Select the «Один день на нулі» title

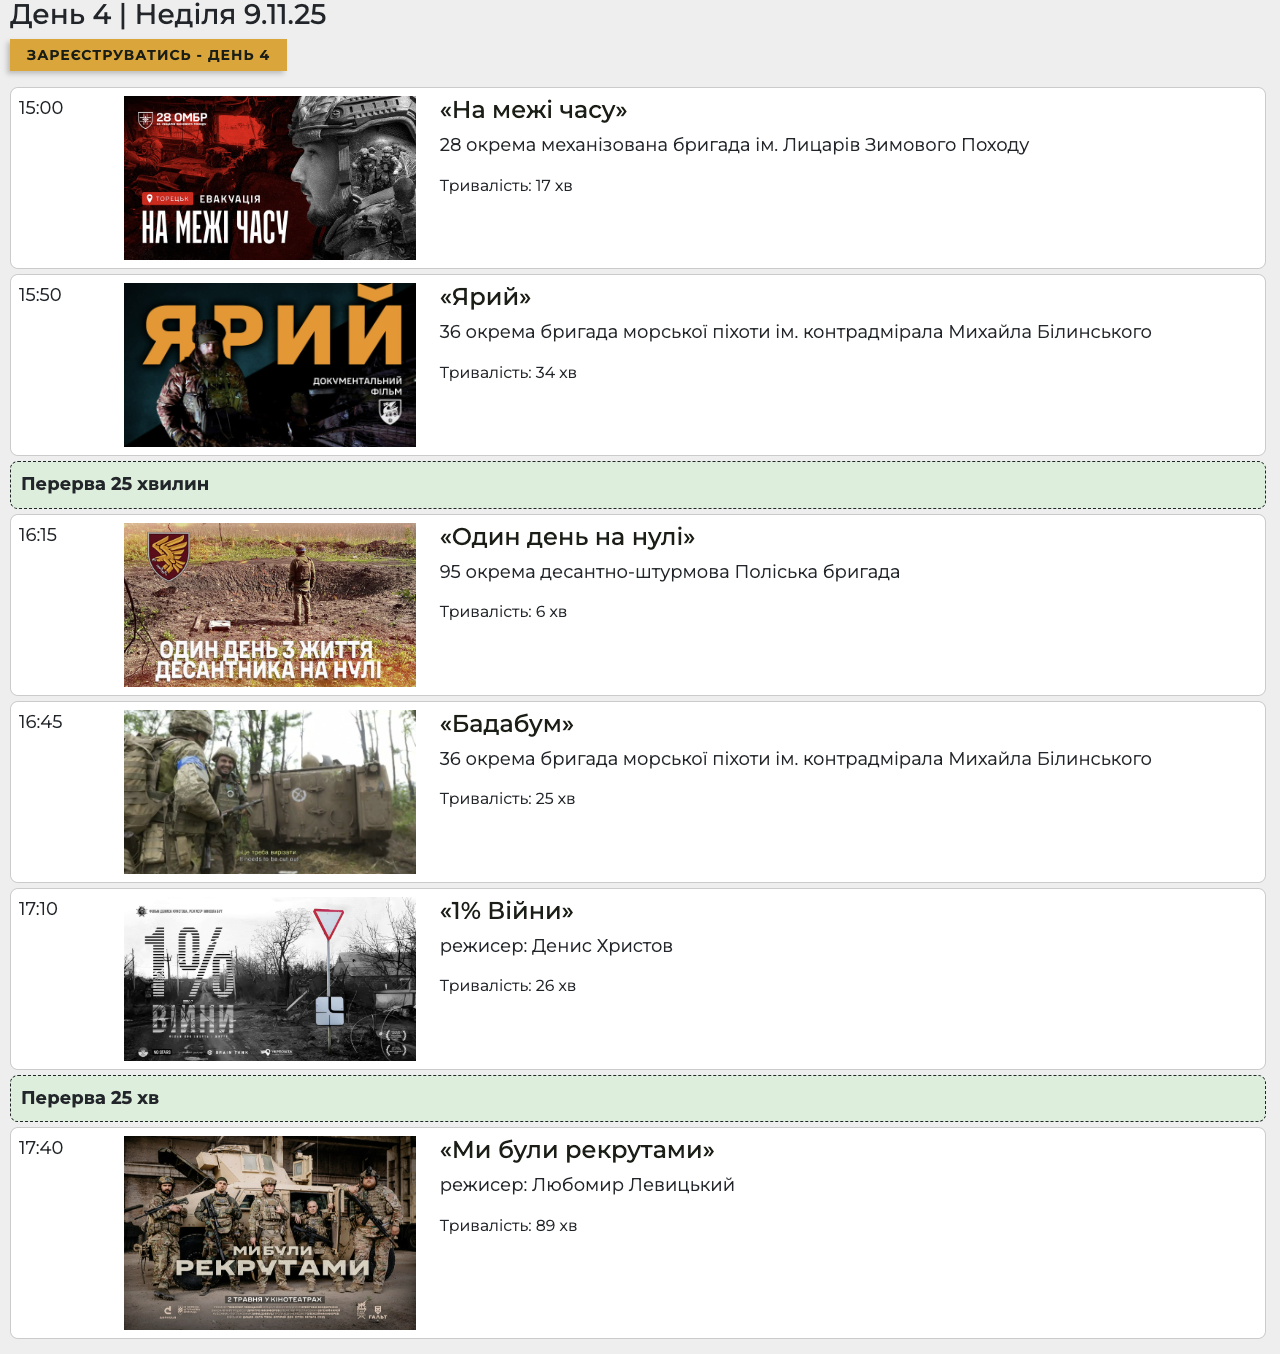(x=567, y=537)
